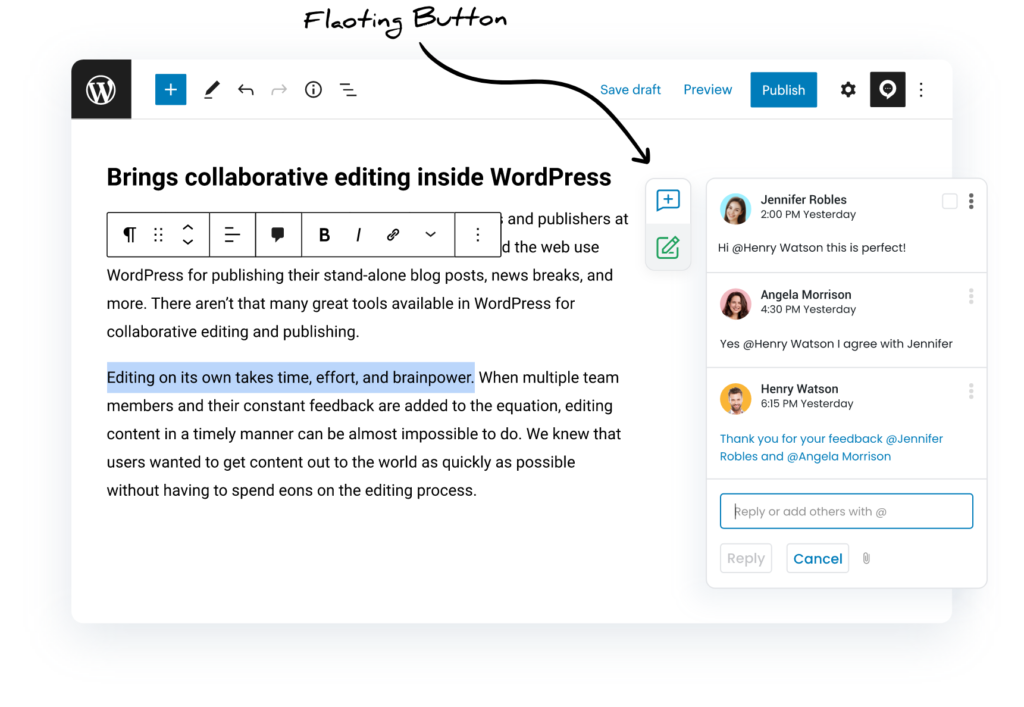Click Jennifer Robles' avatar
The width and height of the screenshot is (1024, 707).
pos(735,208)
